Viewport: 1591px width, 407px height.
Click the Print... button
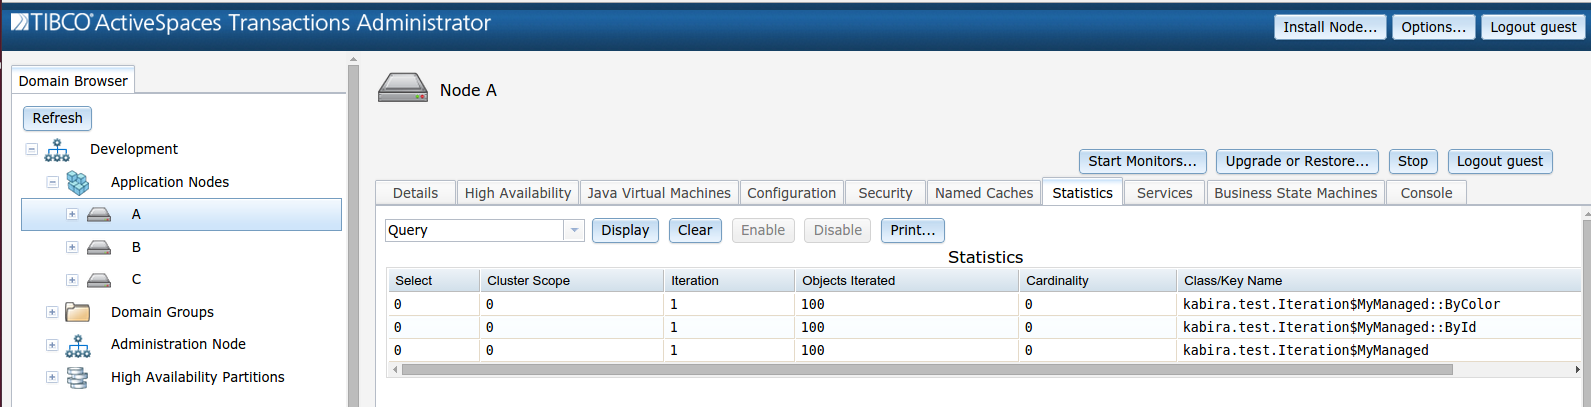pos(913,230)
